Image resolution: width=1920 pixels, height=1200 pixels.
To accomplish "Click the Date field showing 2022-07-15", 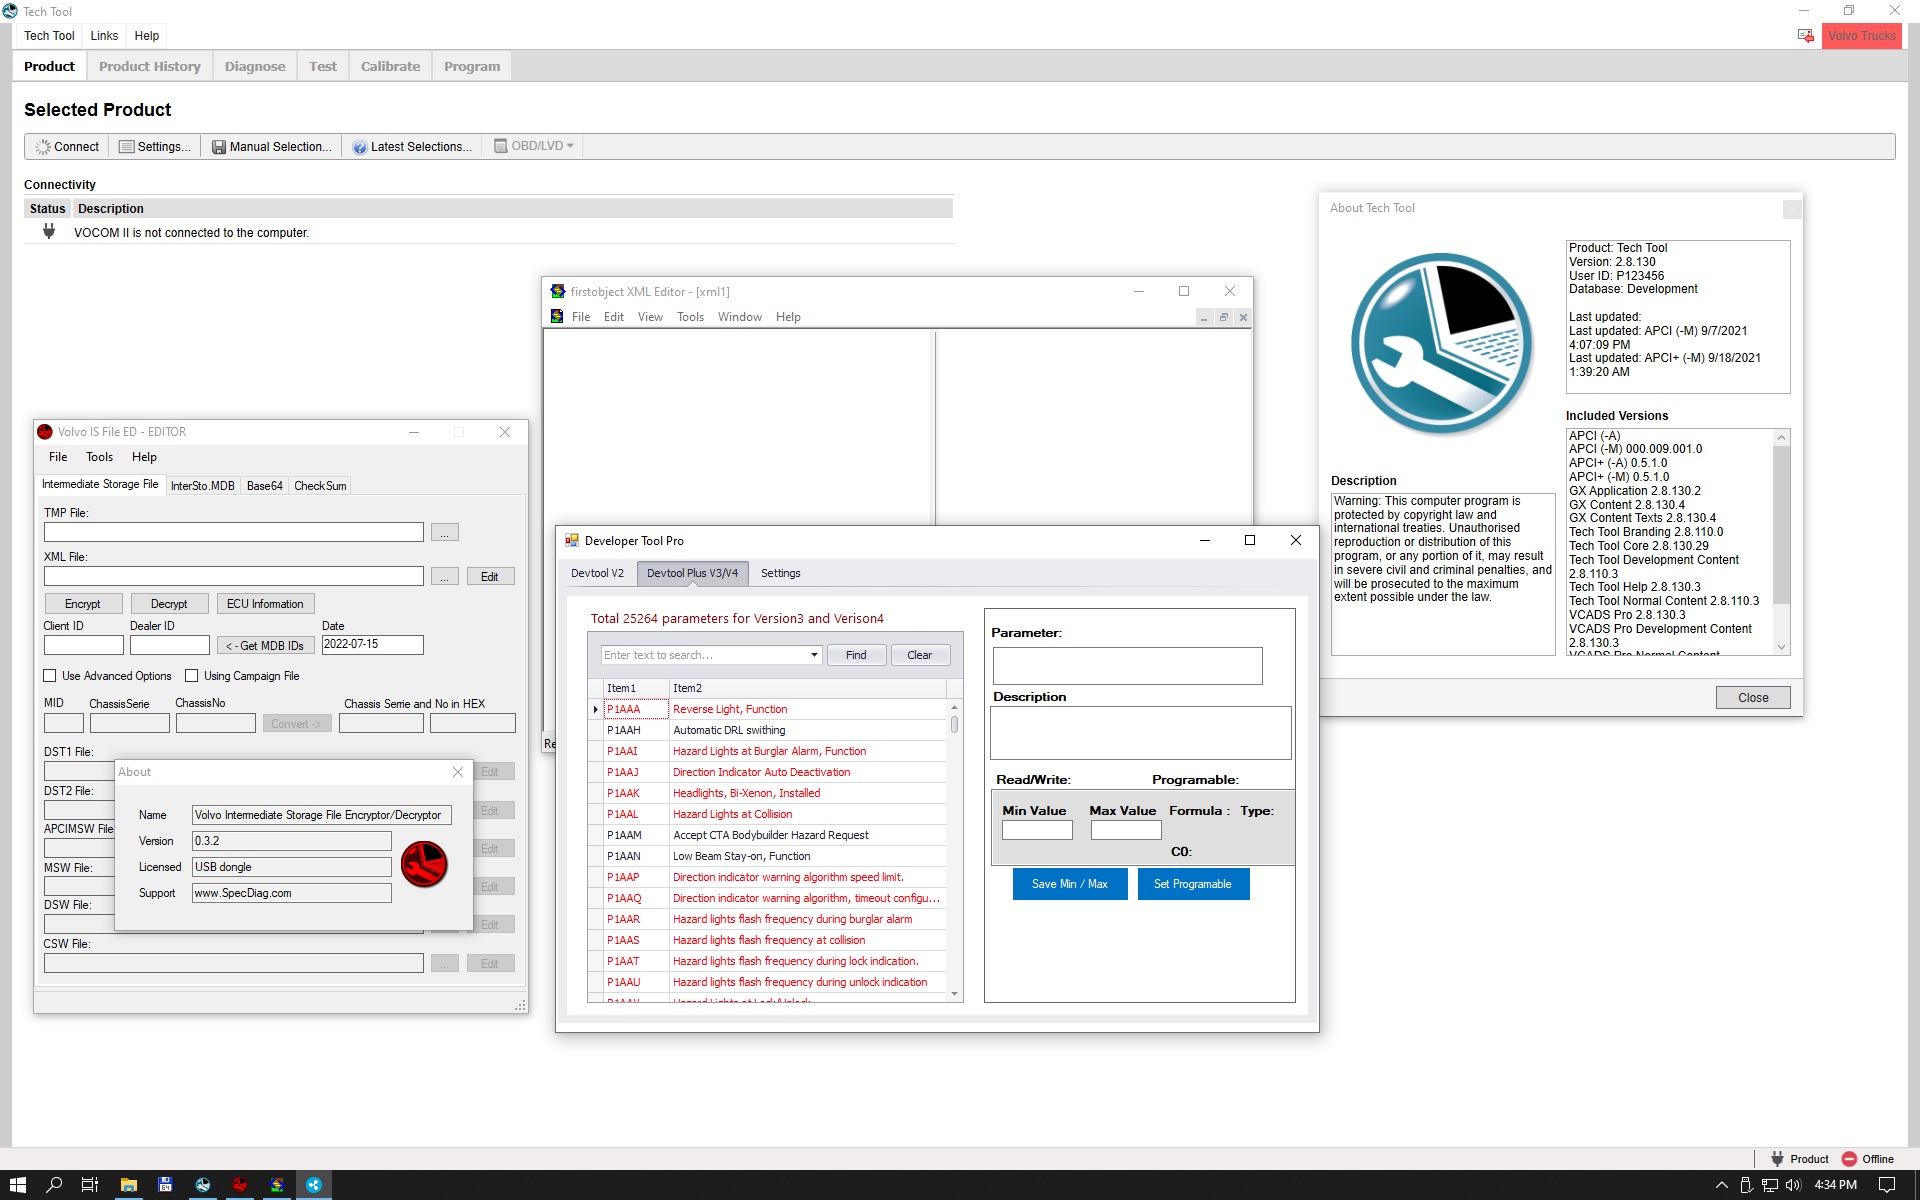I will (373, 645).
